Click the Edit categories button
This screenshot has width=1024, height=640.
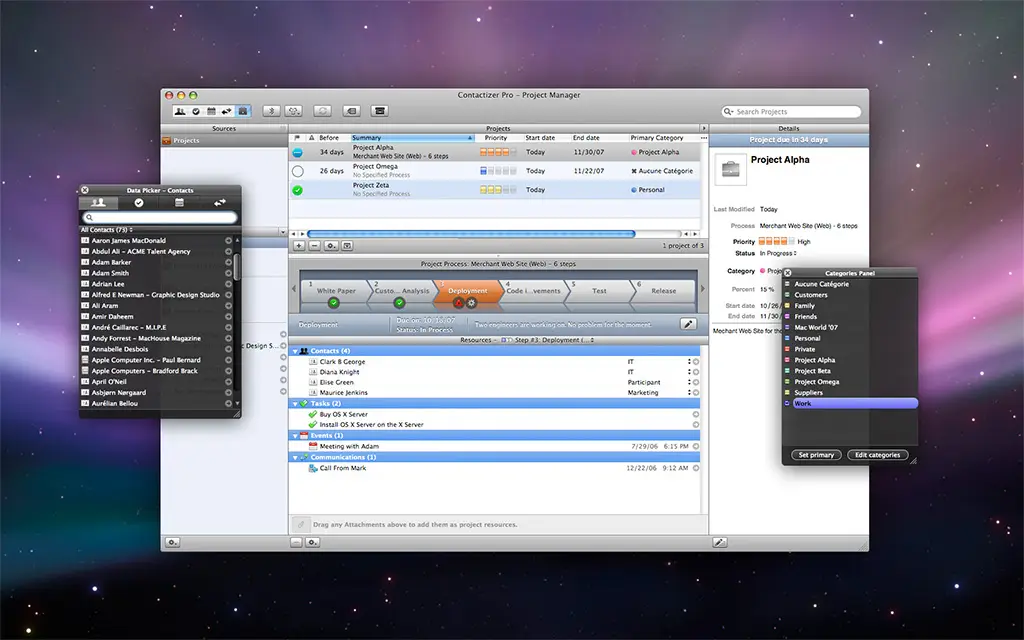[x=878, y=455]
